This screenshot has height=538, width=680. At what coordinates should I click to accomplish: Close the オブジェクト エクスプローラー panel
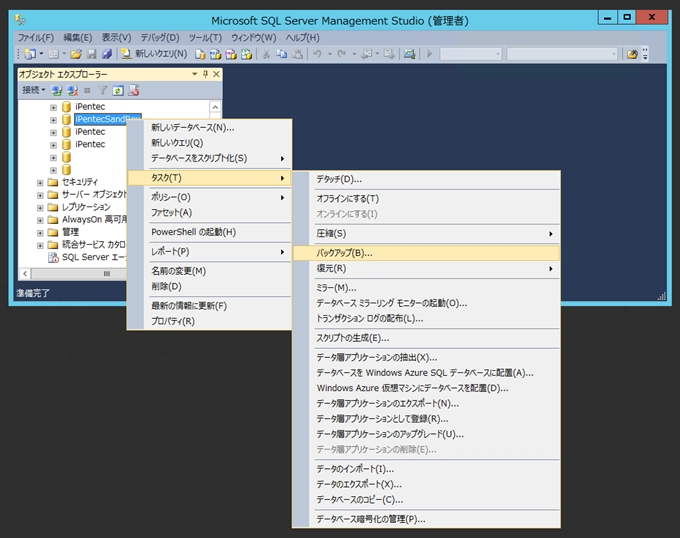216,74
